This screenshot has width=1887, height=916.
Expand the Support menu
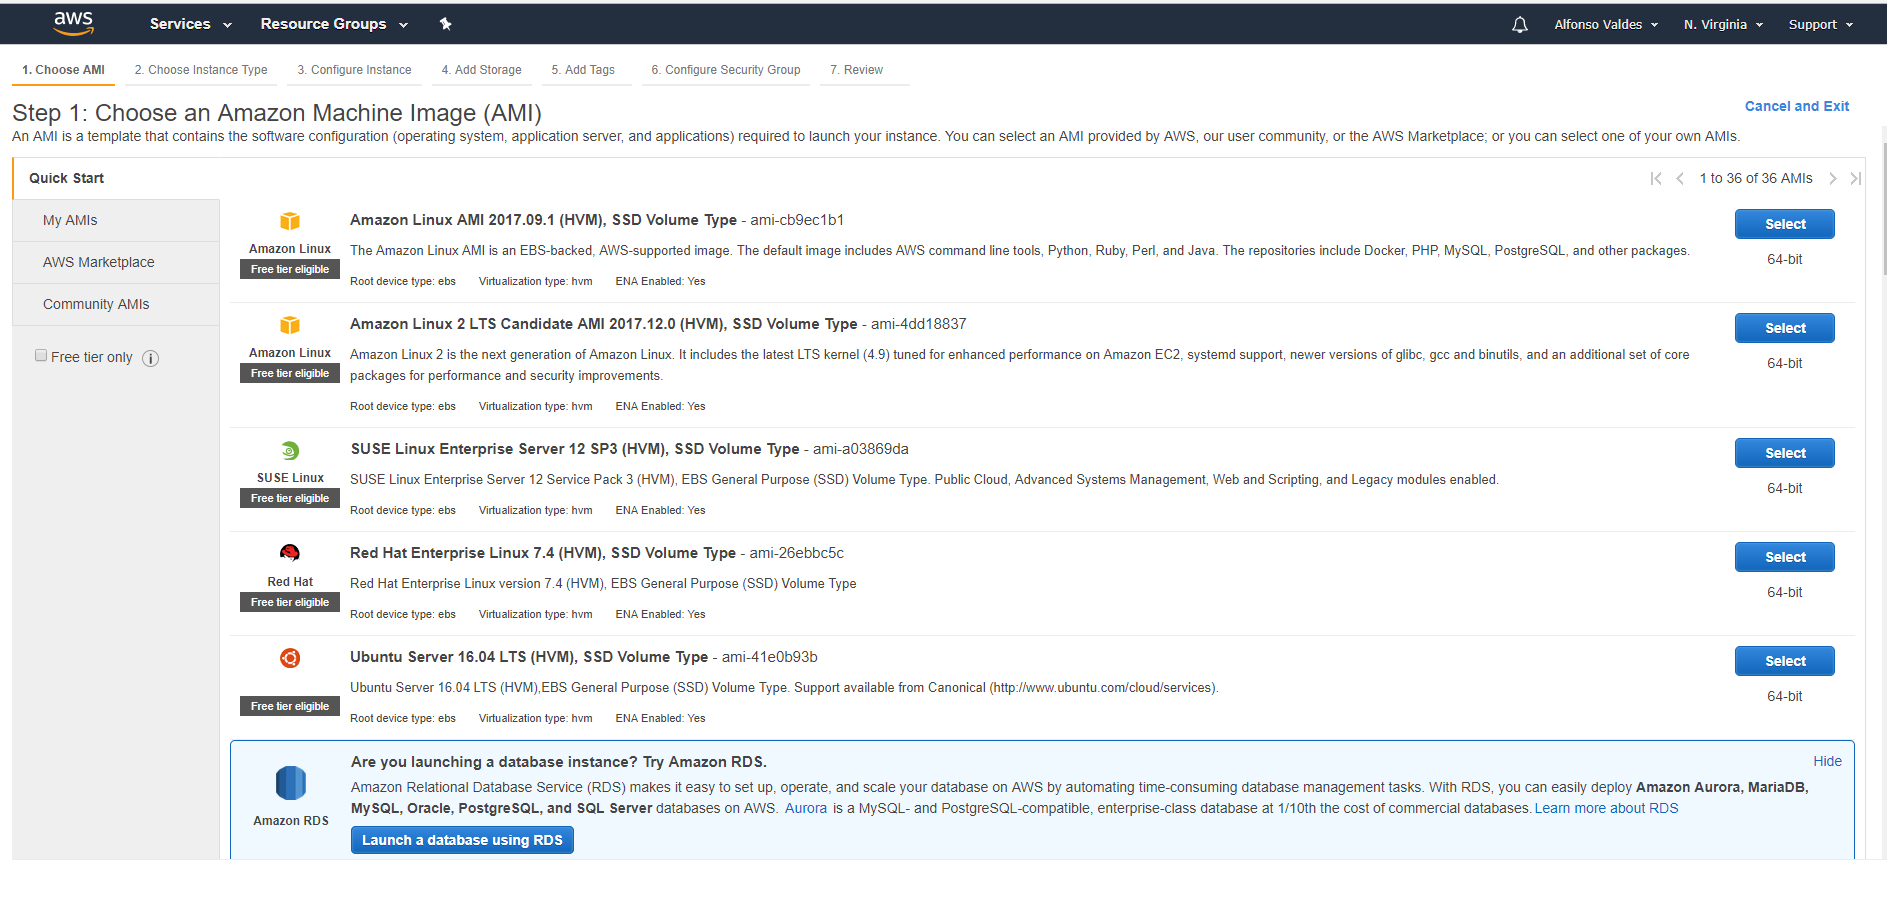(1820, 25)
